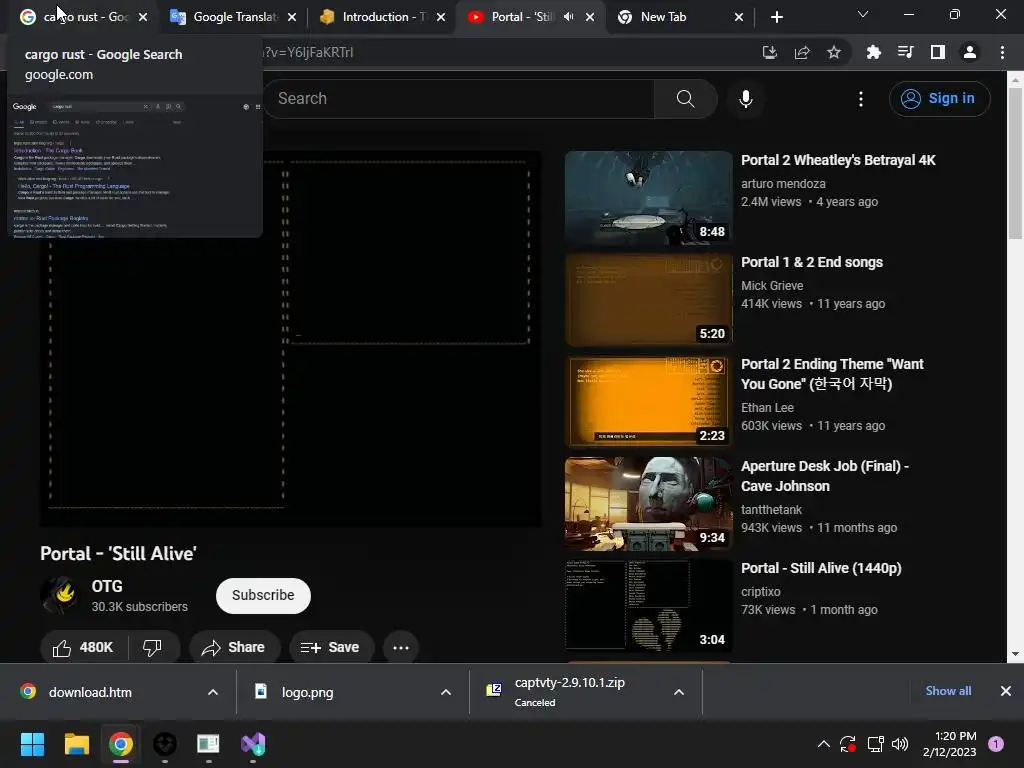
Task: Visit arturo mendoza channel
Action: pyautogui.click(x=783, y=184)
